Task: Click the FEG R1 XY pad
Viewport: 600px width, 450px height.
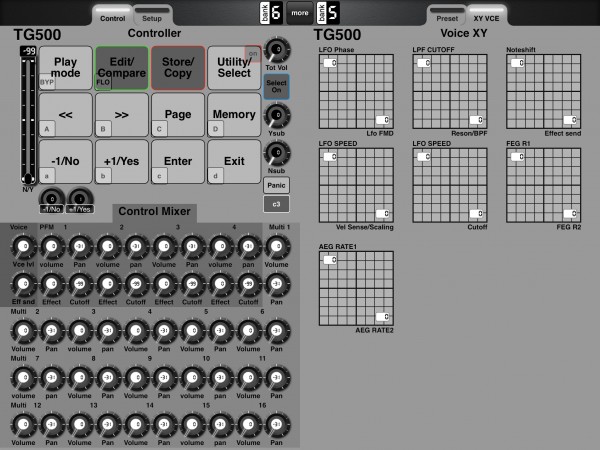Action: (544, 185)
